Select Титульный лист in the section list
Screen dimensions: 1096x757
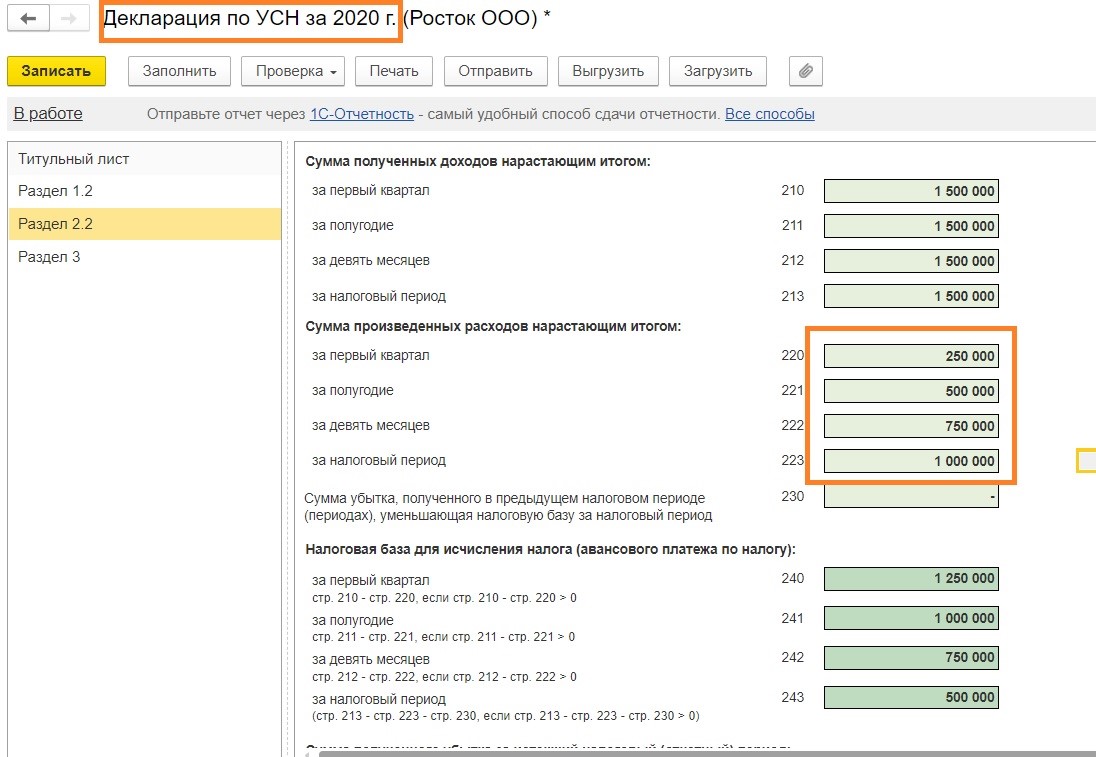pyautogui.click(x=74, y=159)
